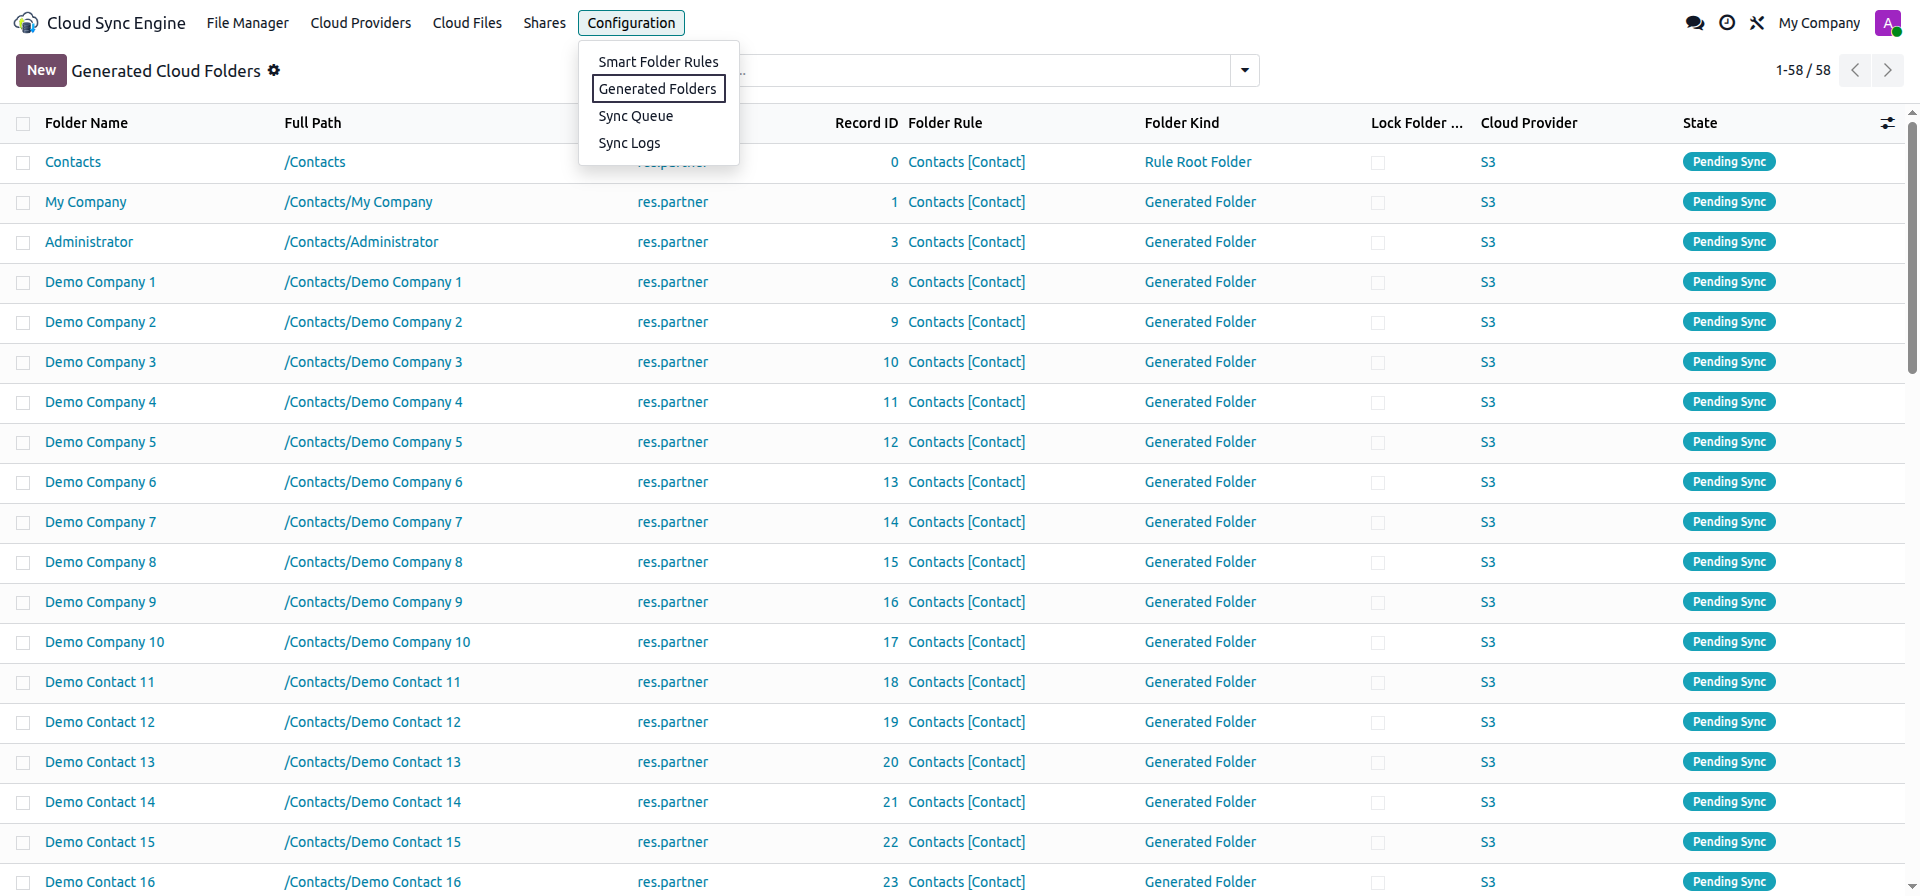Open the Demo Company 10 folder record

click(105, 643)
